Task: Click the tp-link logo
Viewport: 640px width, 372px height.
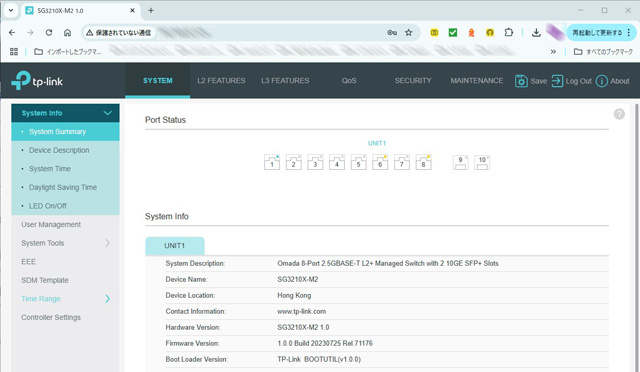Action: (37, 80)
